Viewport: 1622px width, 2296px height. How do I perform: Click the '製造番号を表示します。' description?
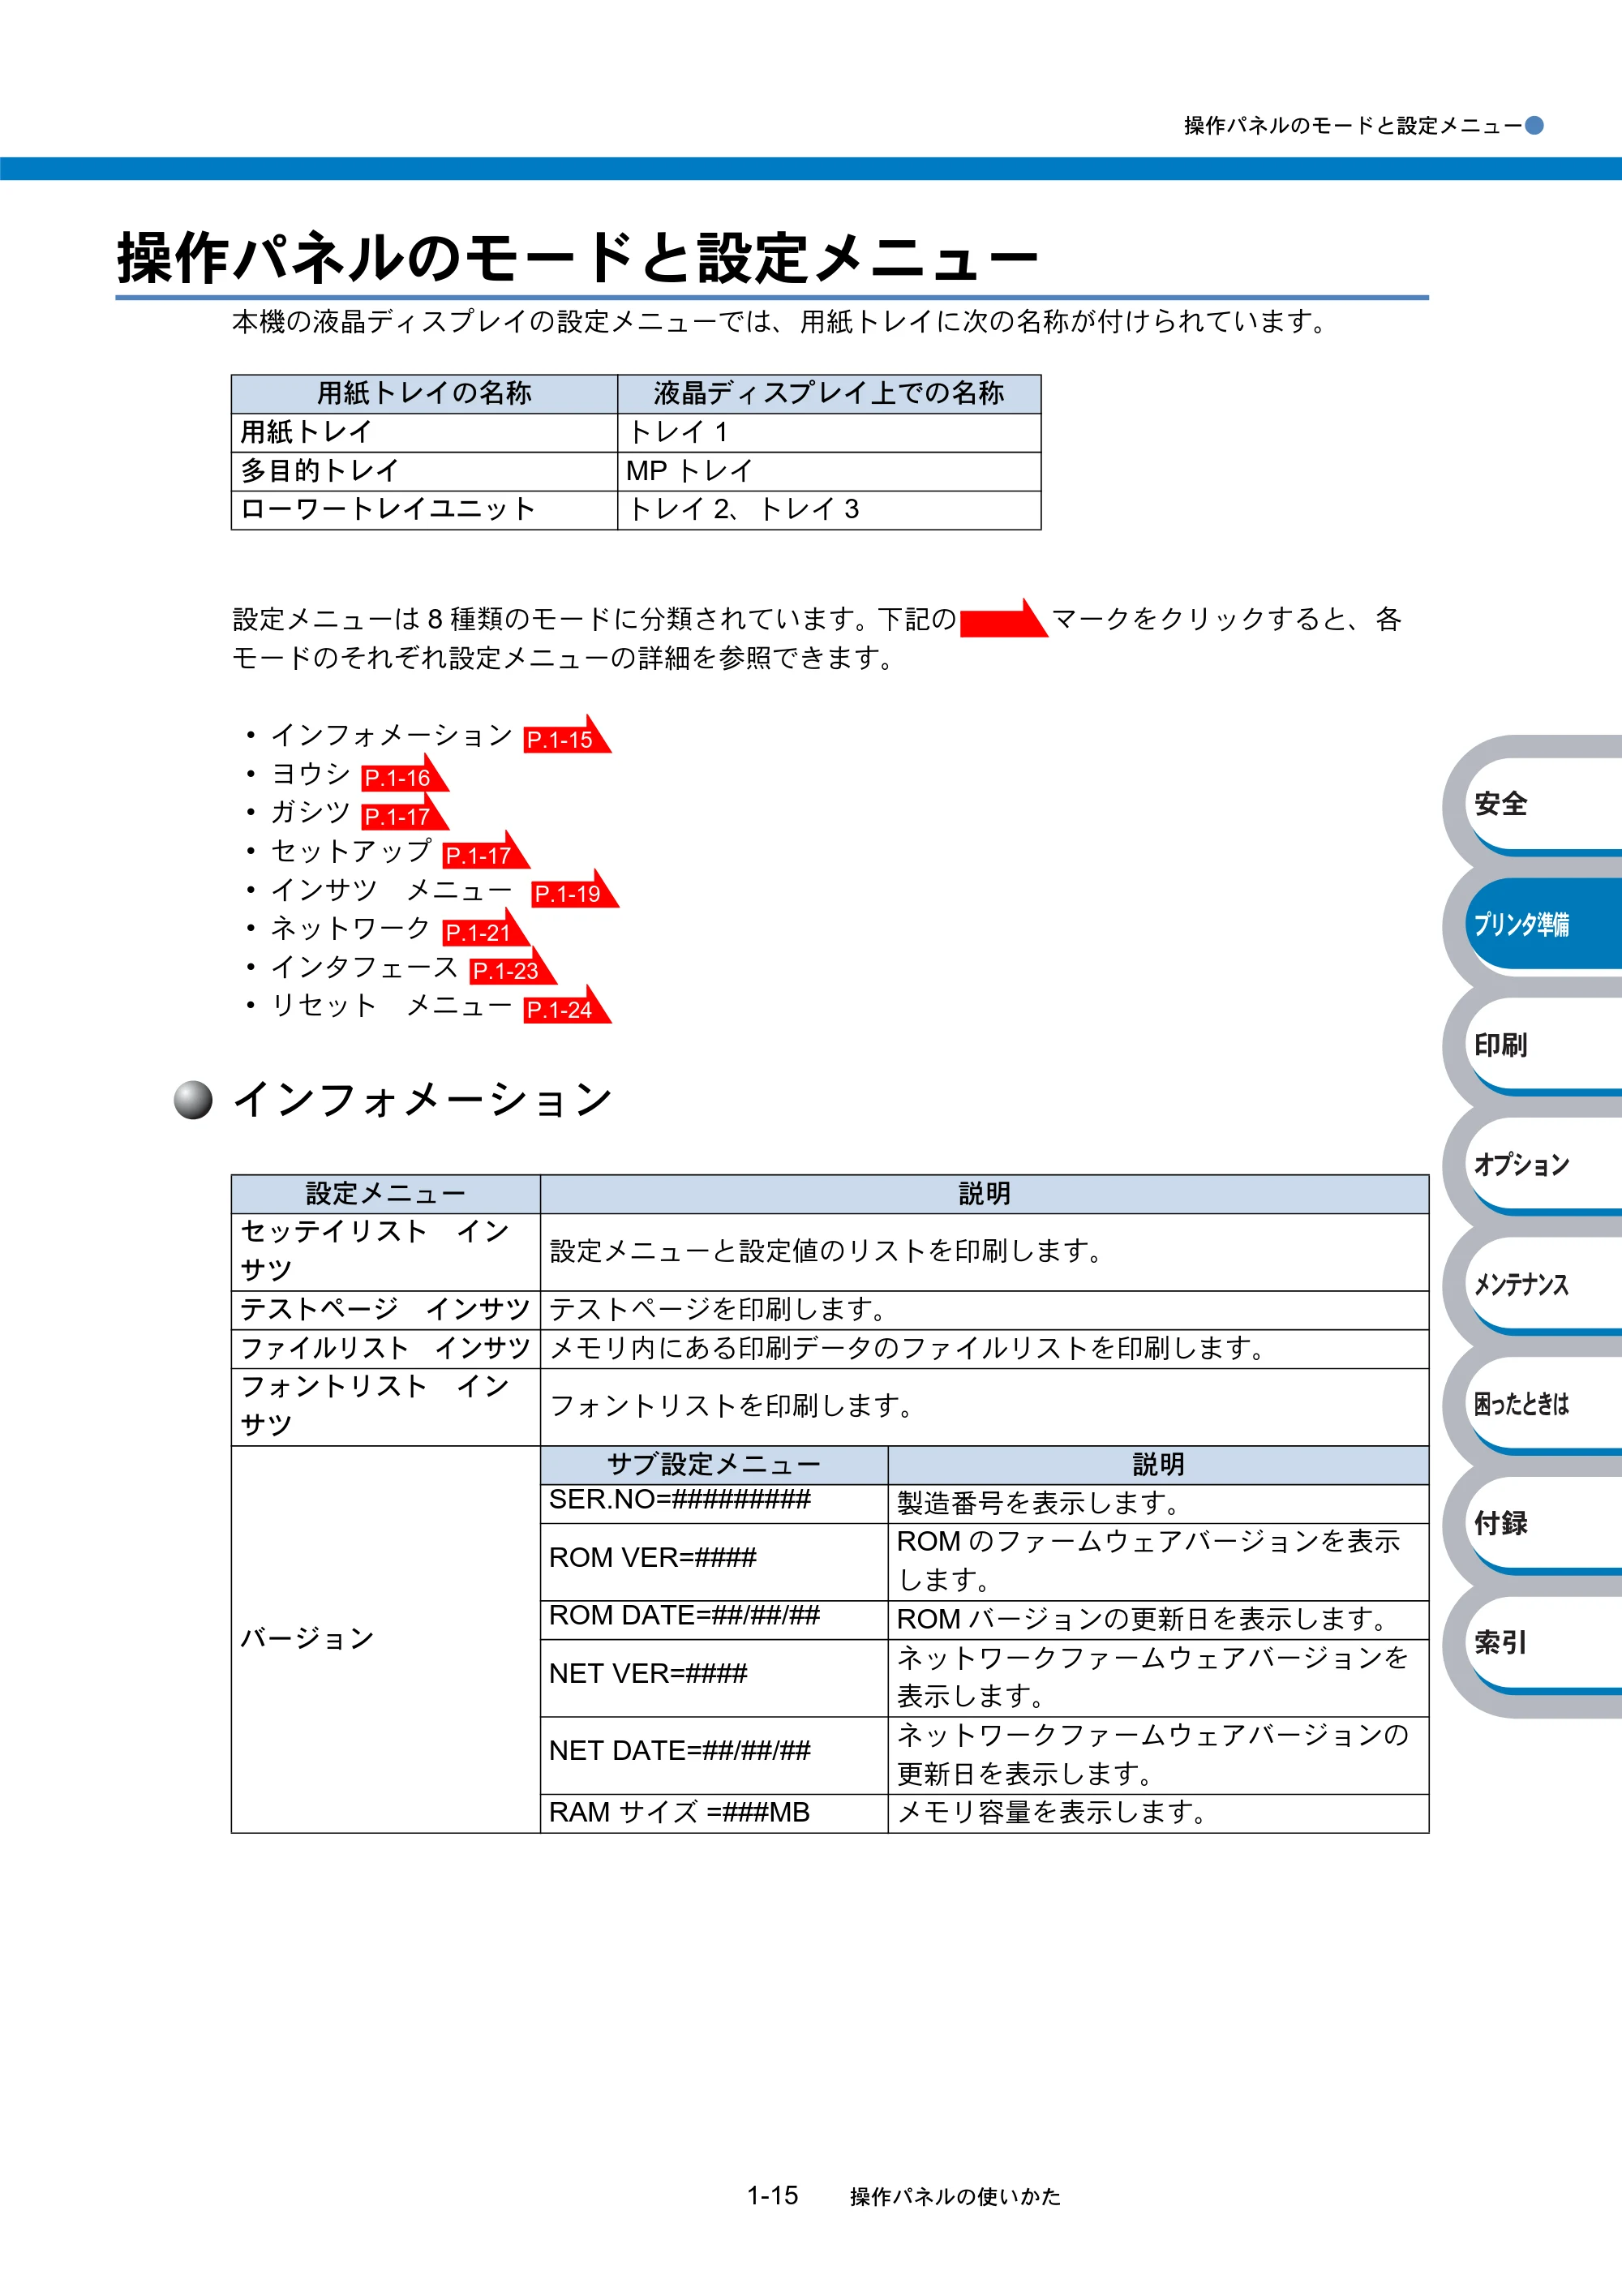[1158, 1503]
